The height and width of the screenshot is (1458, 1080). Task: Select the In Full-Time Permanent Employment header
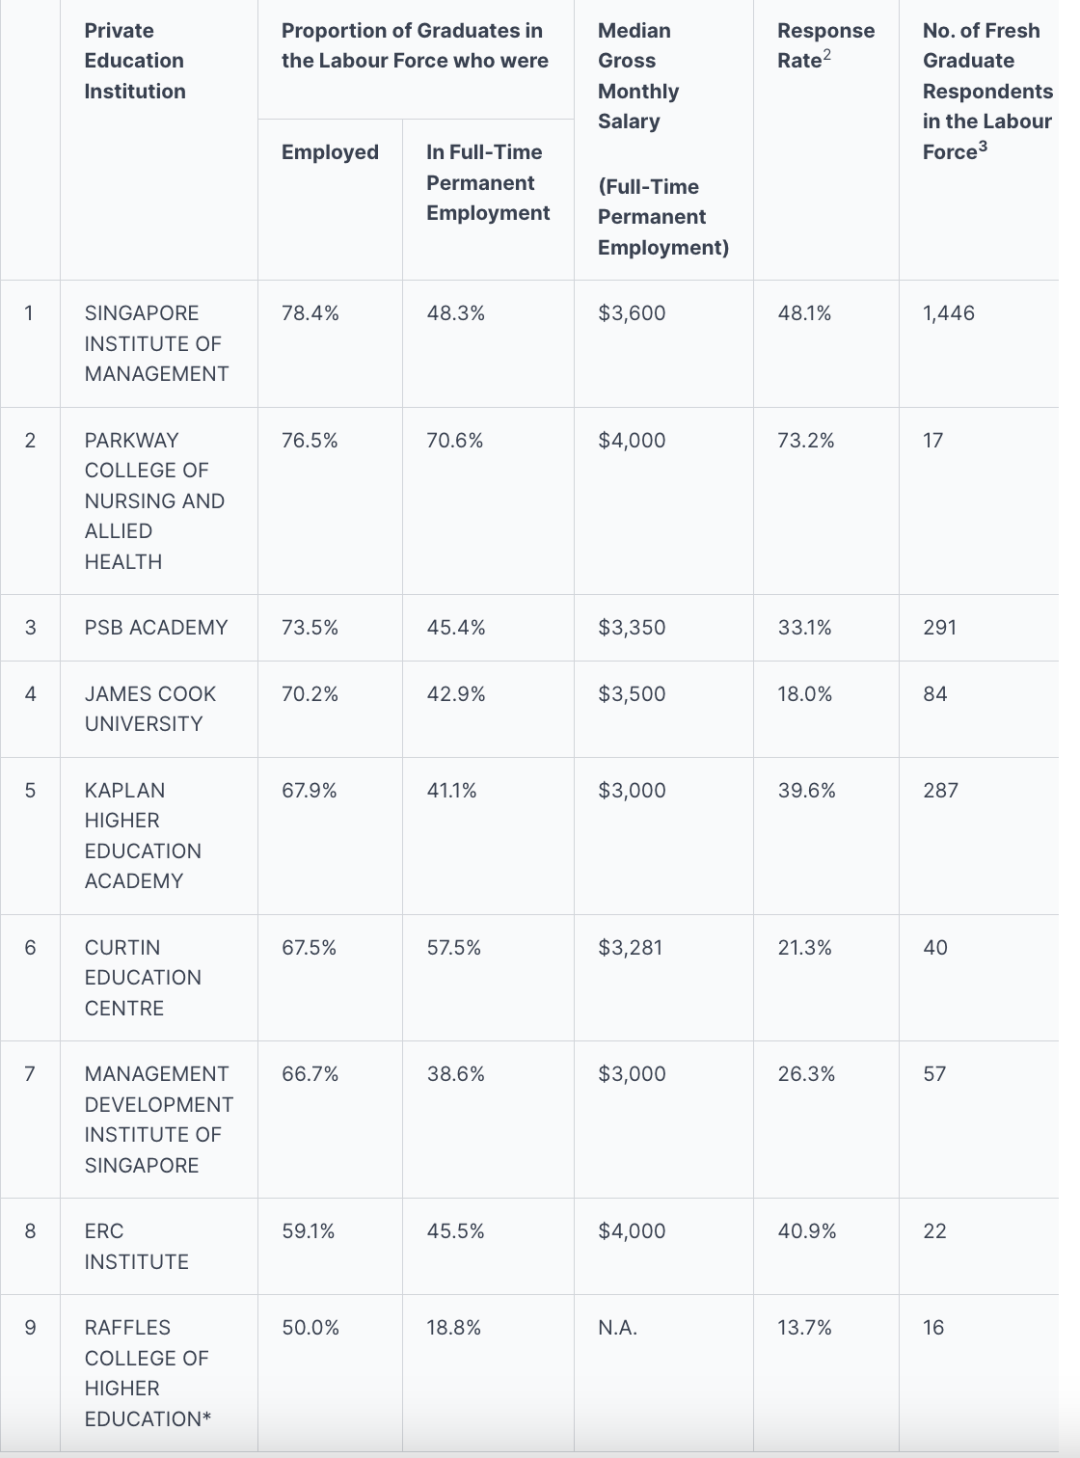click(x=488, y=182)
